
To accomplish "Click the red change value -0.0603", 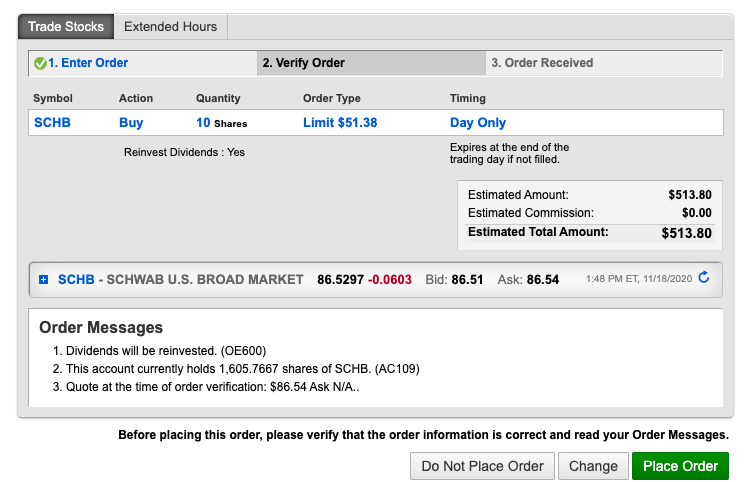I will coord(390,280).
